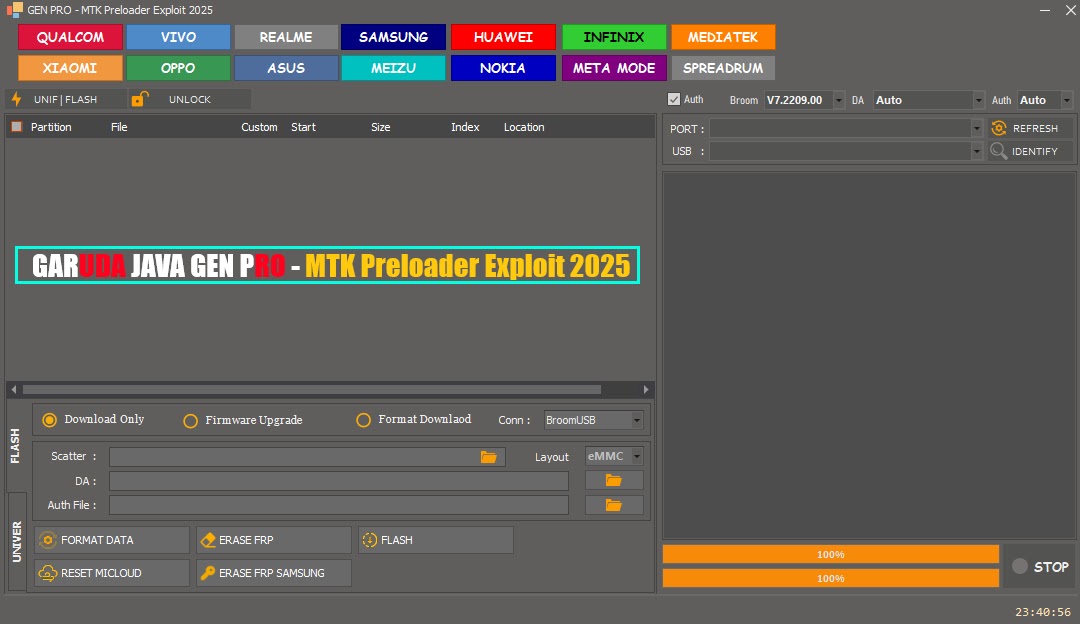This screenshot has width=1080, height=624.
Task: Open the OPPO brand tab
Action: 178,68
